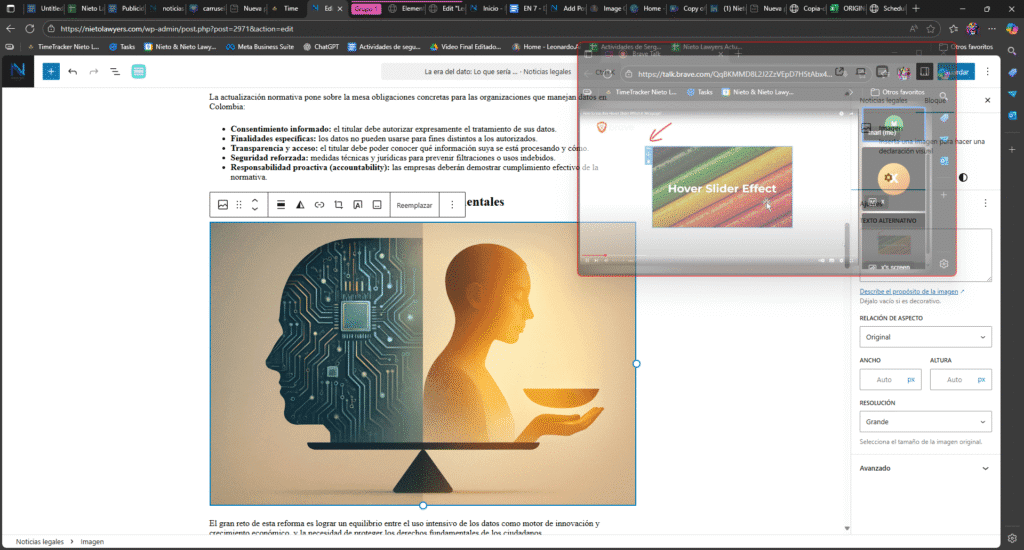This screenshot has width=1024, height=550.
Task: Click the head and scales image
Action: [x=423, y=364]
